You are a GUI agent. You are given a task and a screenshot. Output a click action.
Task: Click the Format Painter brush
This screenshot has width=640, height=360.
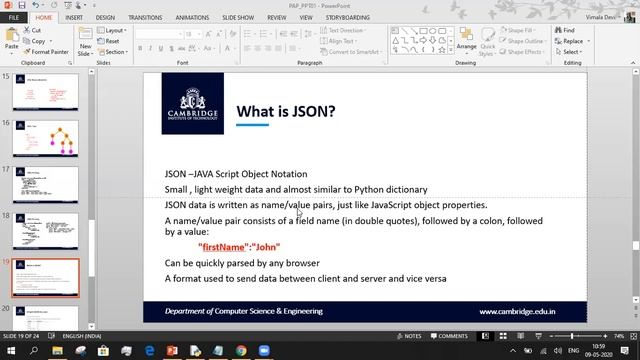[46, 52]
